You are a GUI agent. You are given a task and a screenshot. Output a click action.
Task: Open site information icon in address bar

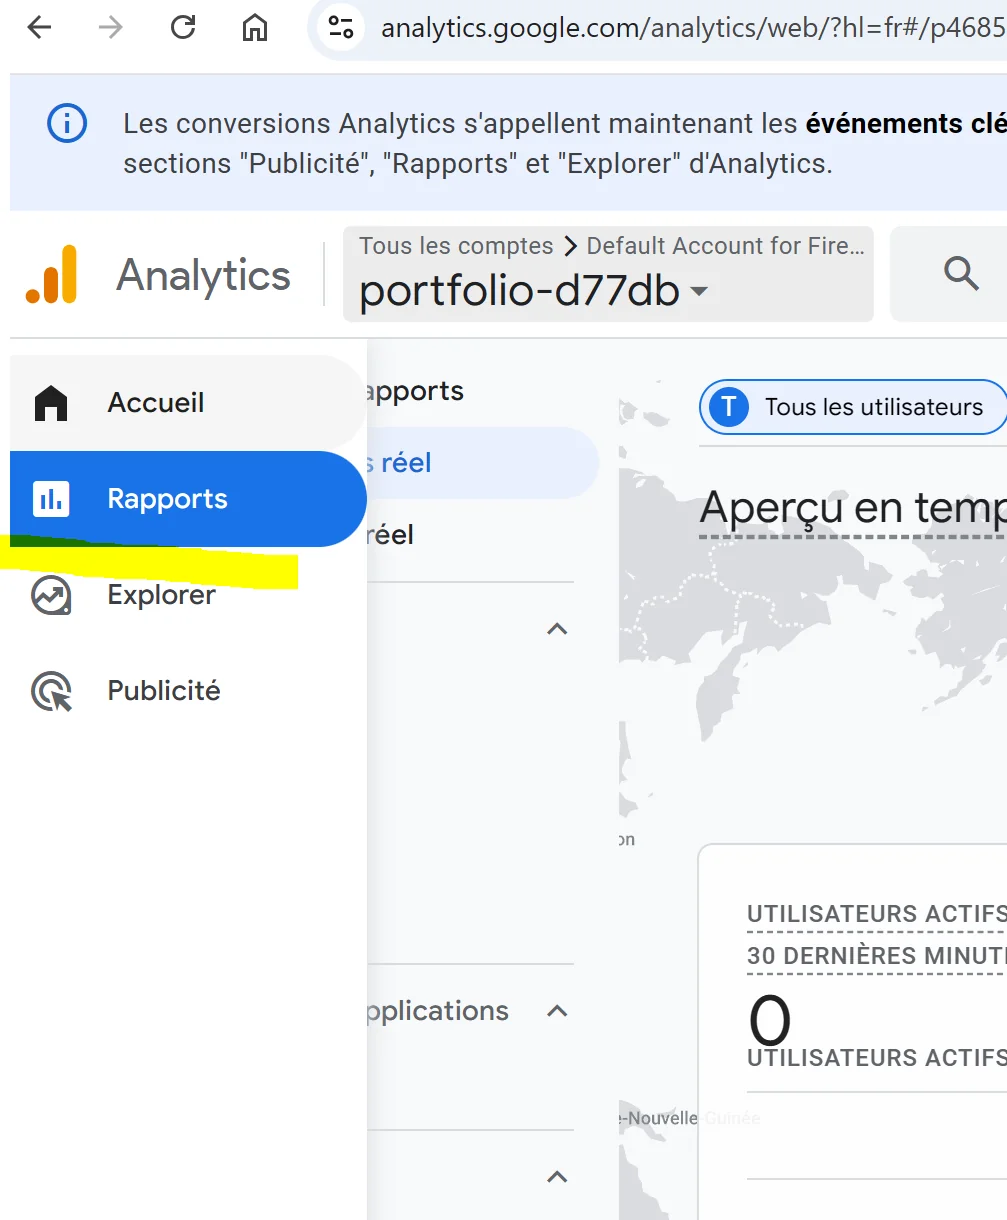coord(341,27)
